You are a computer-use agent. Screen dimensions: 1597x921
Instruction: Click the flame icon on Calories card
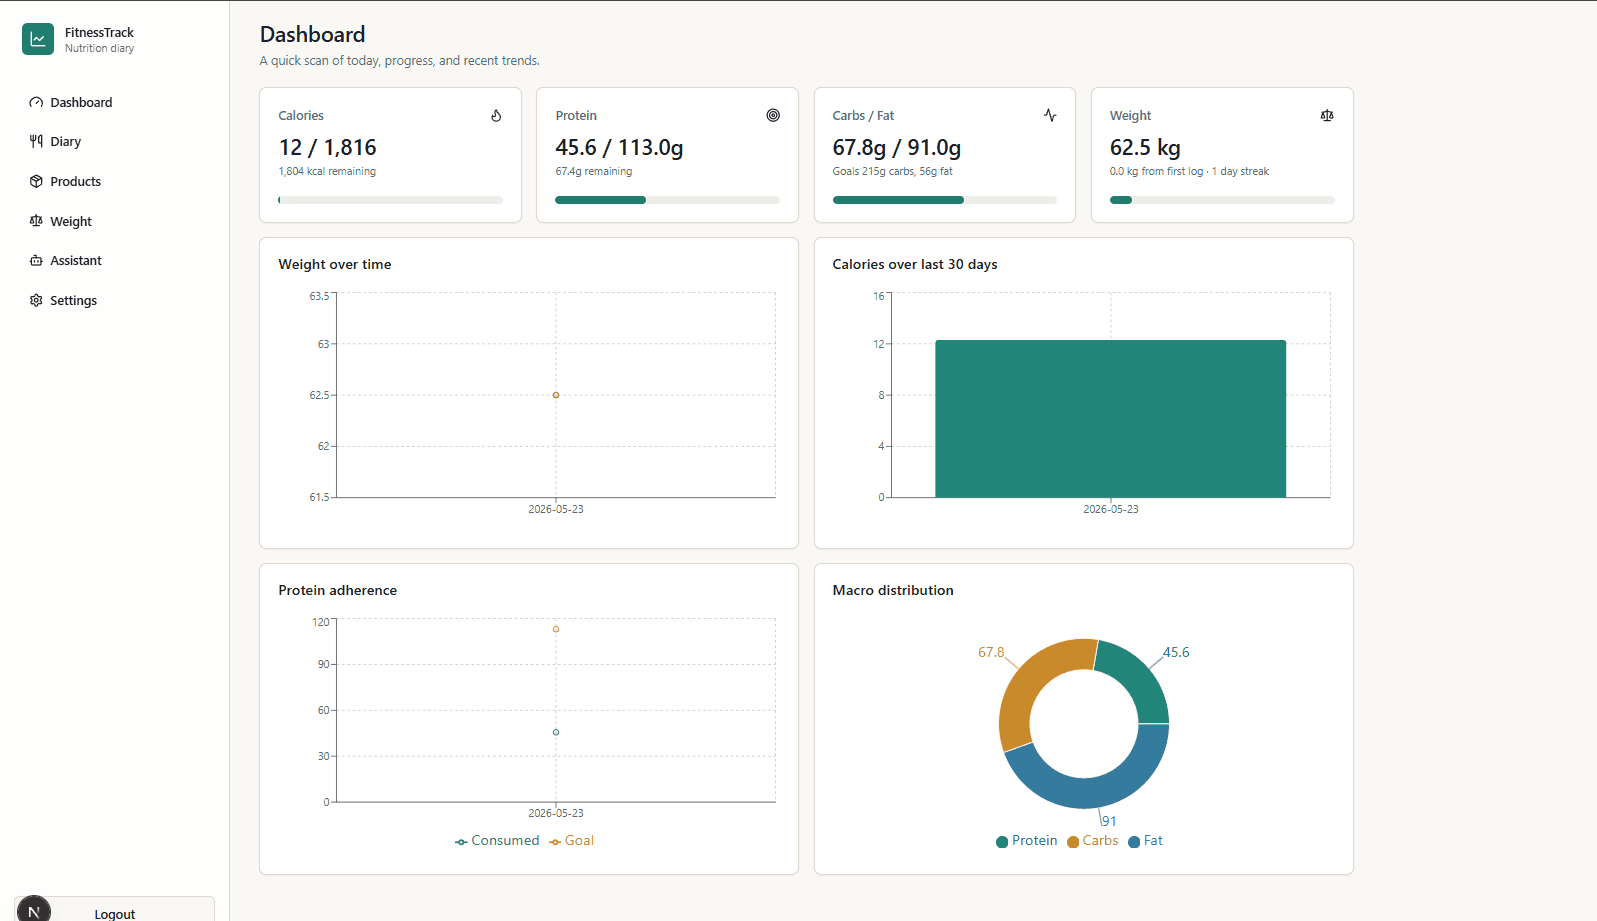[x=496, y=115]
